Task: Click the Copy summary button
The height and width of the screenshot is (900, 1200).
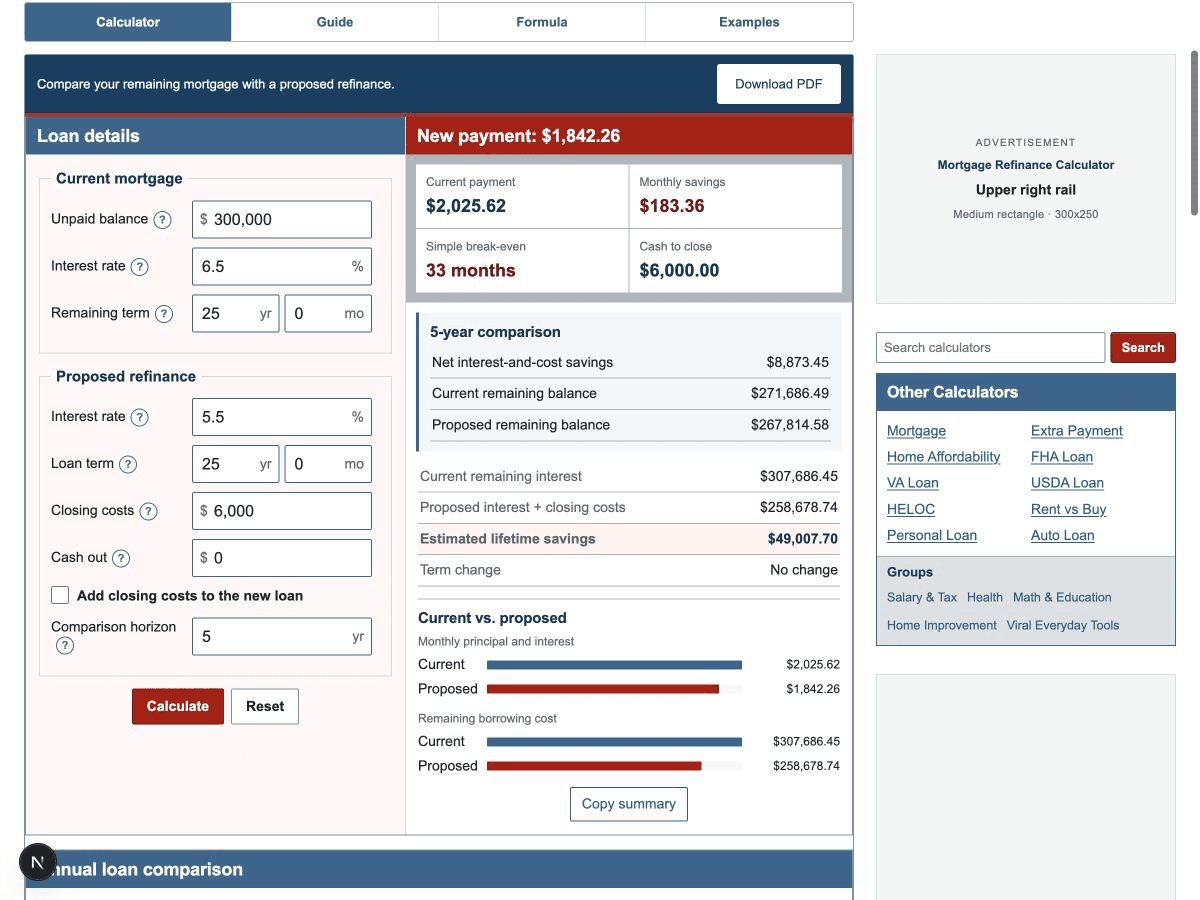Action: [629, 804]
